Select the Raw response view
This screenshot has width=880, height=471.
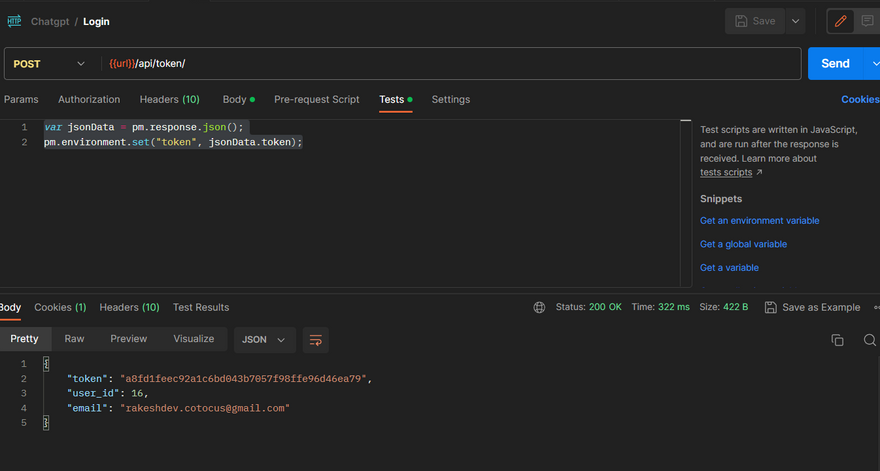click(75, 339)
